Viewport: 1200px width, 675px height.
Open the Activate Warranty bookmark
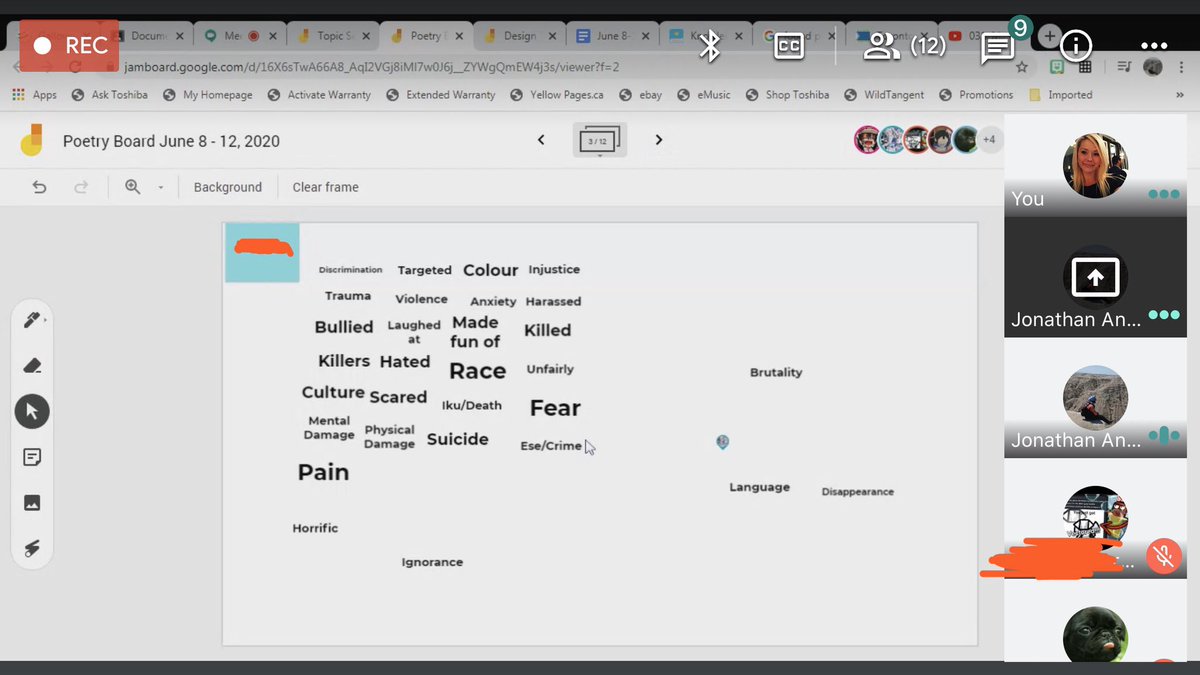(319, 95)
